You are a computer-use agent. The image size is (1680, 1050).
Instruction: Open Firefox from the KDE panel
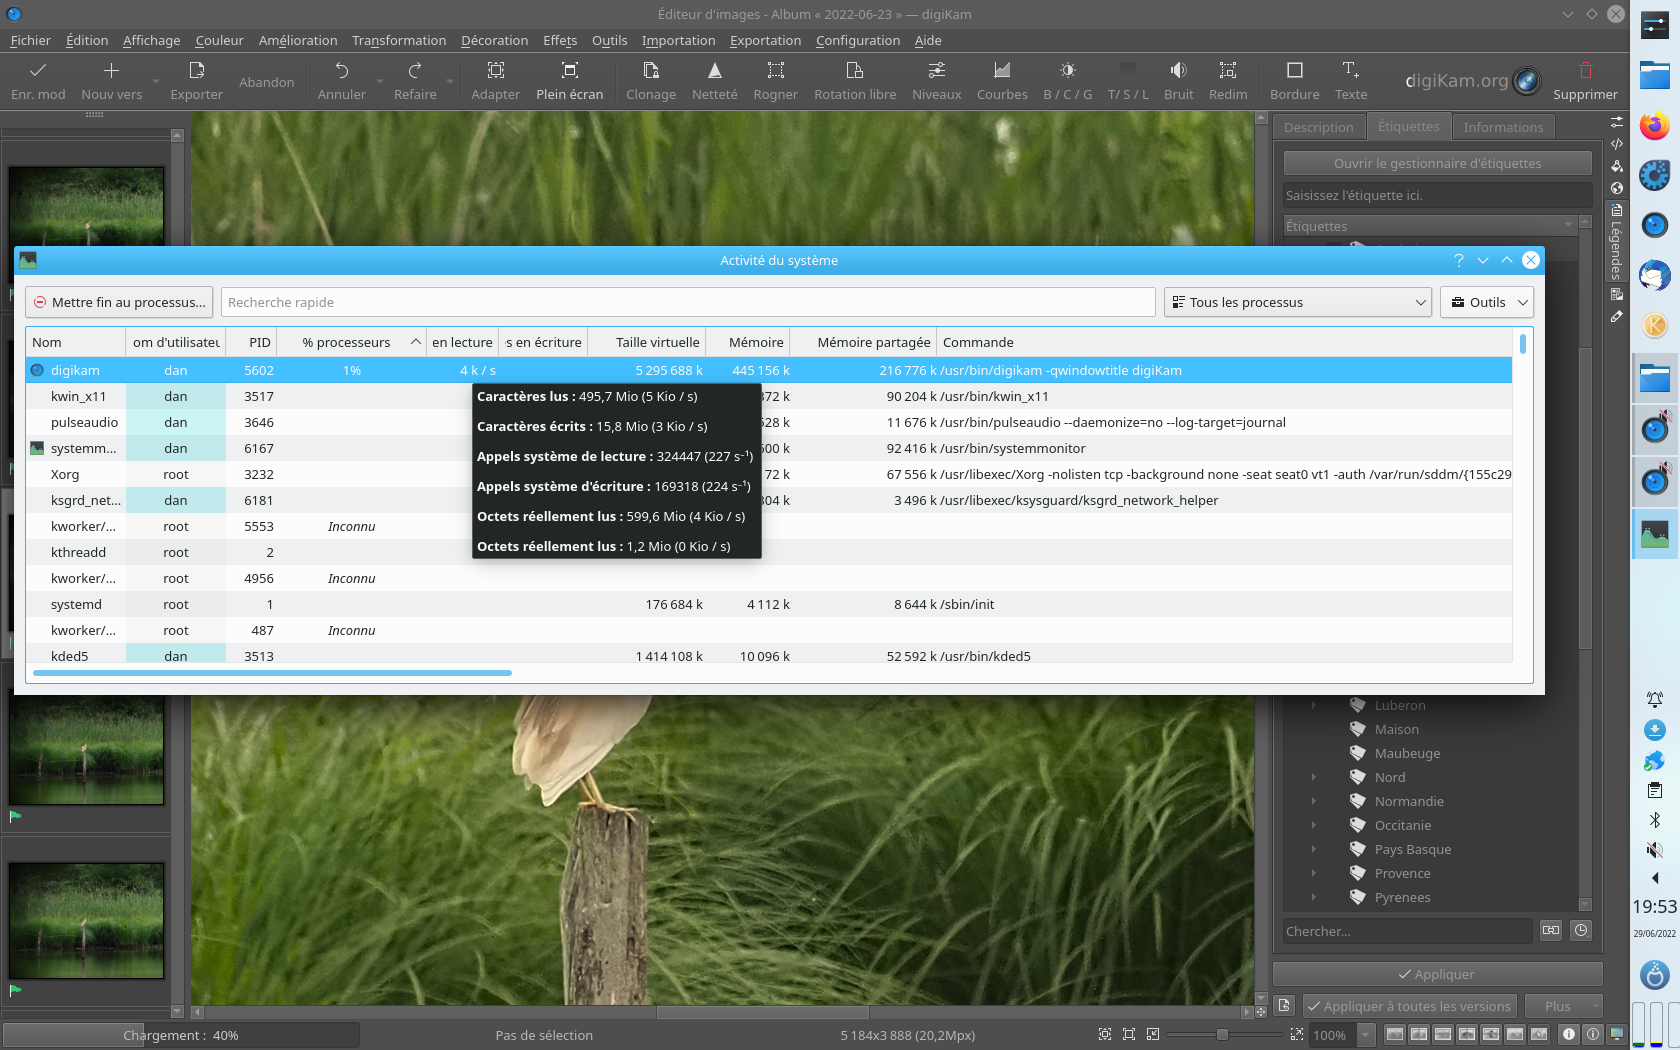tap(1655, 126)
